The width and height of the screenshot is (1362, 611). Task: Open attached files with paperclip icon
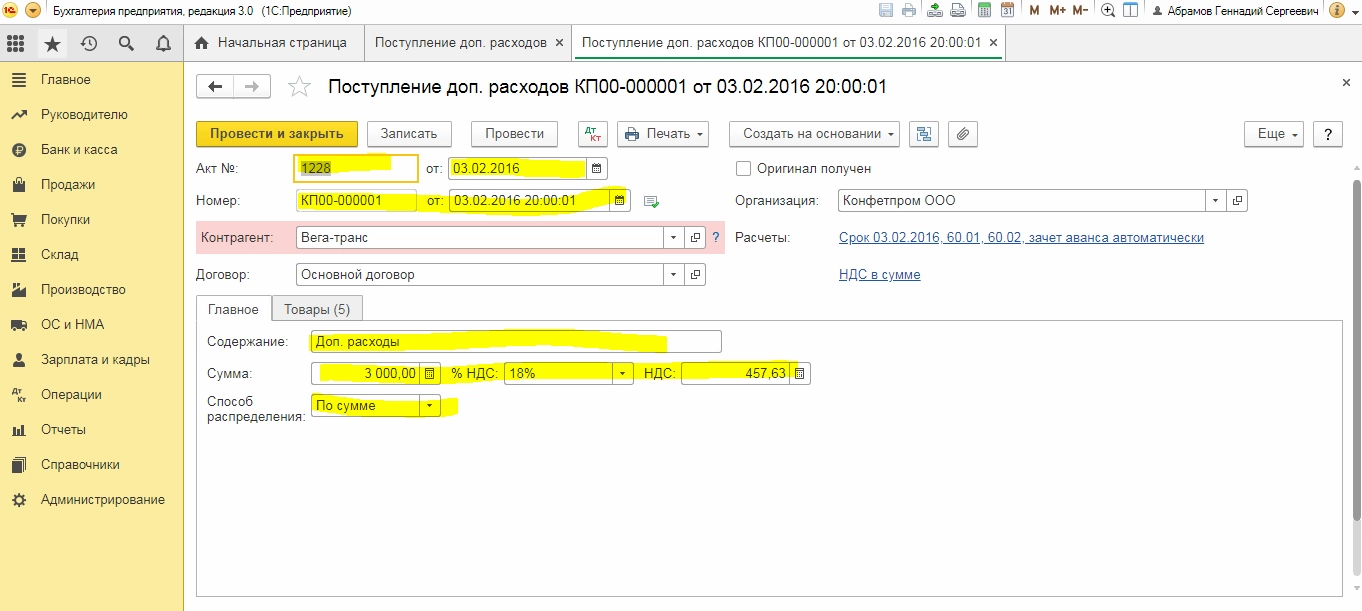(x=962, y=134)
